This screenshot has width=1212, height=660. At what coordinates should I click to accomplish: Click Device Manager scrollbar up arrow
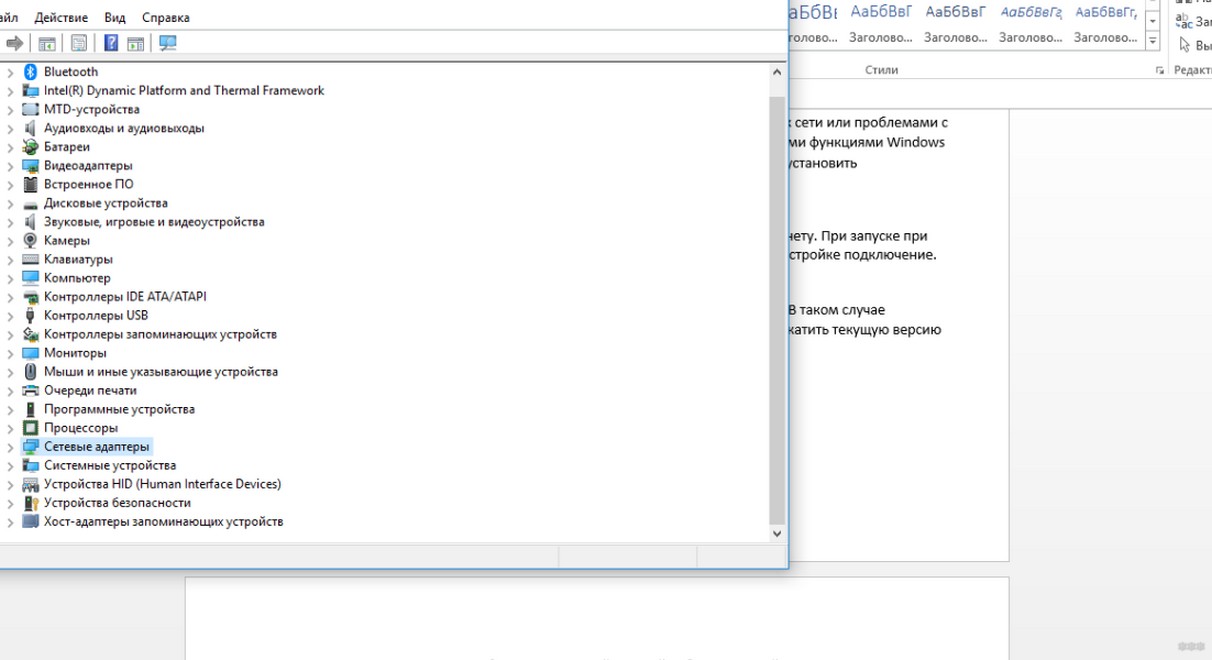tap(777, 73)
